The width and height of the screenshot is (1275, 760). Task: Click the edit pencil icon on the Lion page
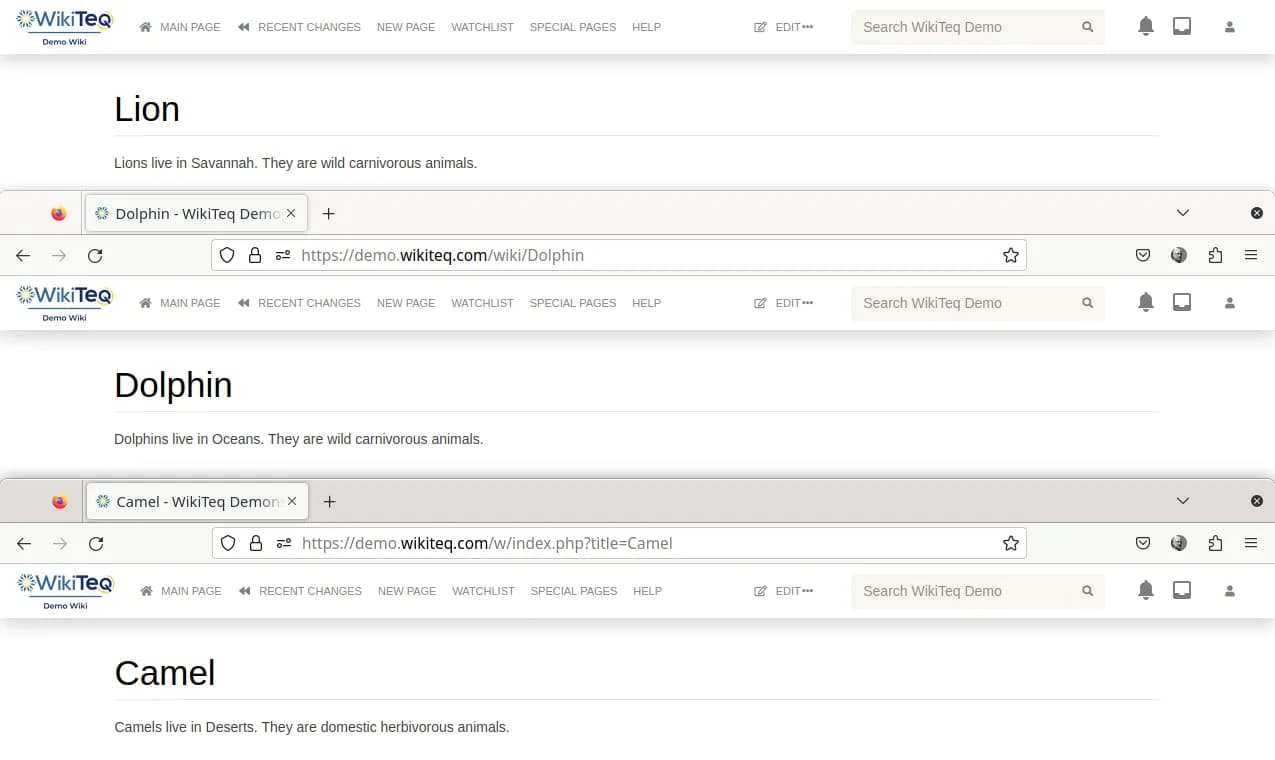[x=760, y=27]
